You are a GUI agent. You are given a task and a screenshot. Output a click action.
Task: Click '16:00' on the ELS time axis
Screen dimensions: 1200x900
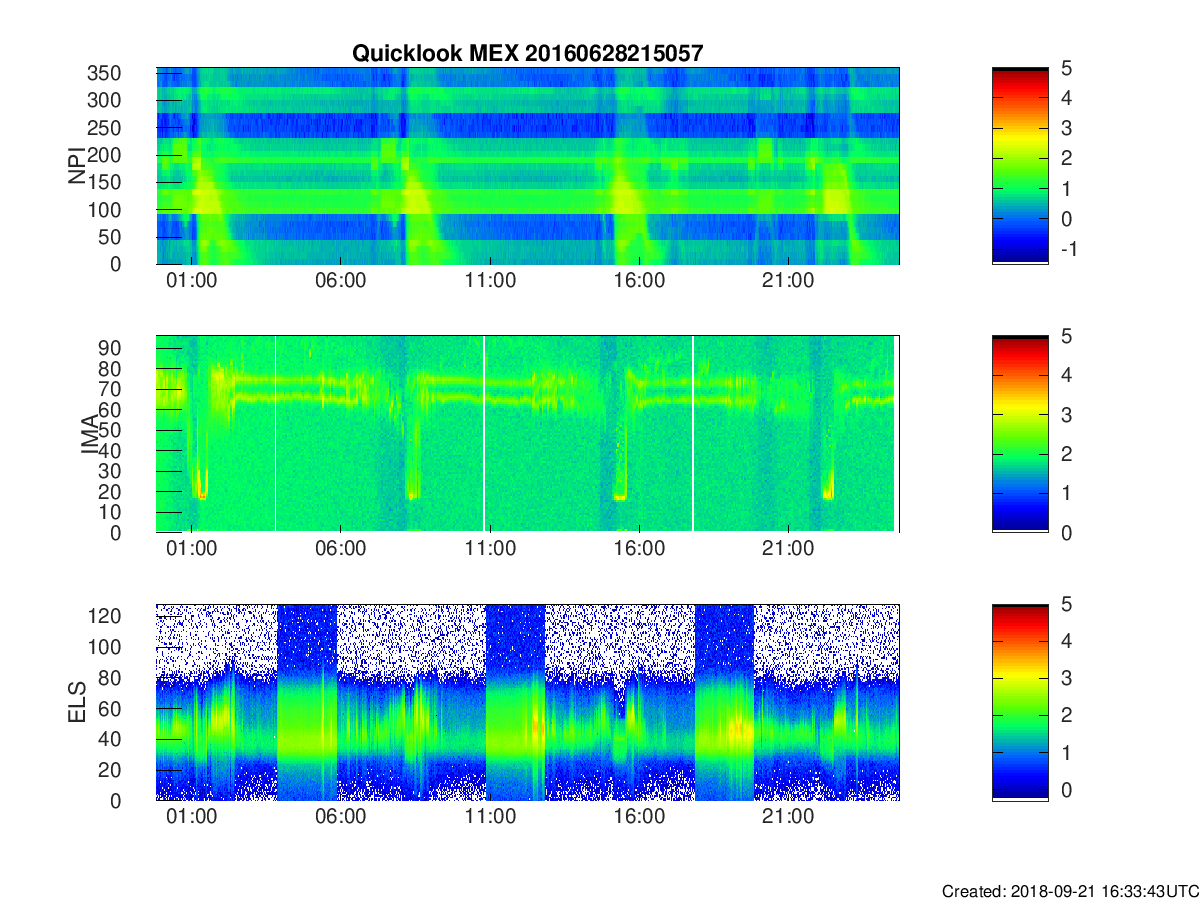[x=639, y=817]
